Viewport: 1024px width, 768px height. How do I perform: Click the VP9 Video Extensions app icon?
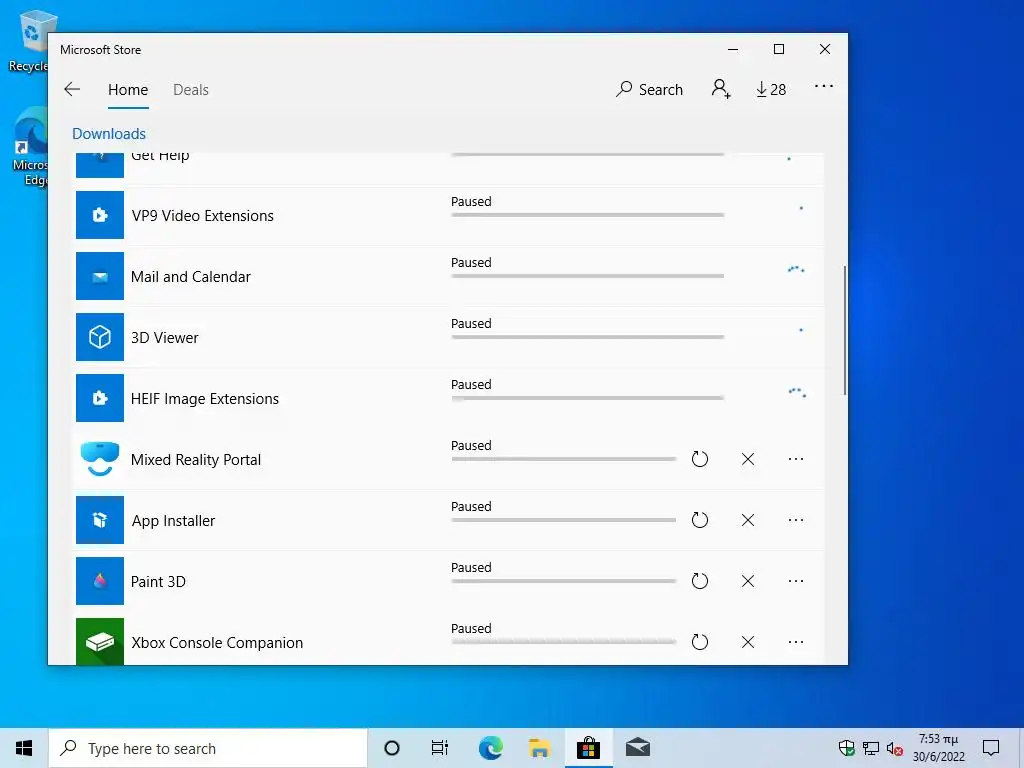click(100, 215)
